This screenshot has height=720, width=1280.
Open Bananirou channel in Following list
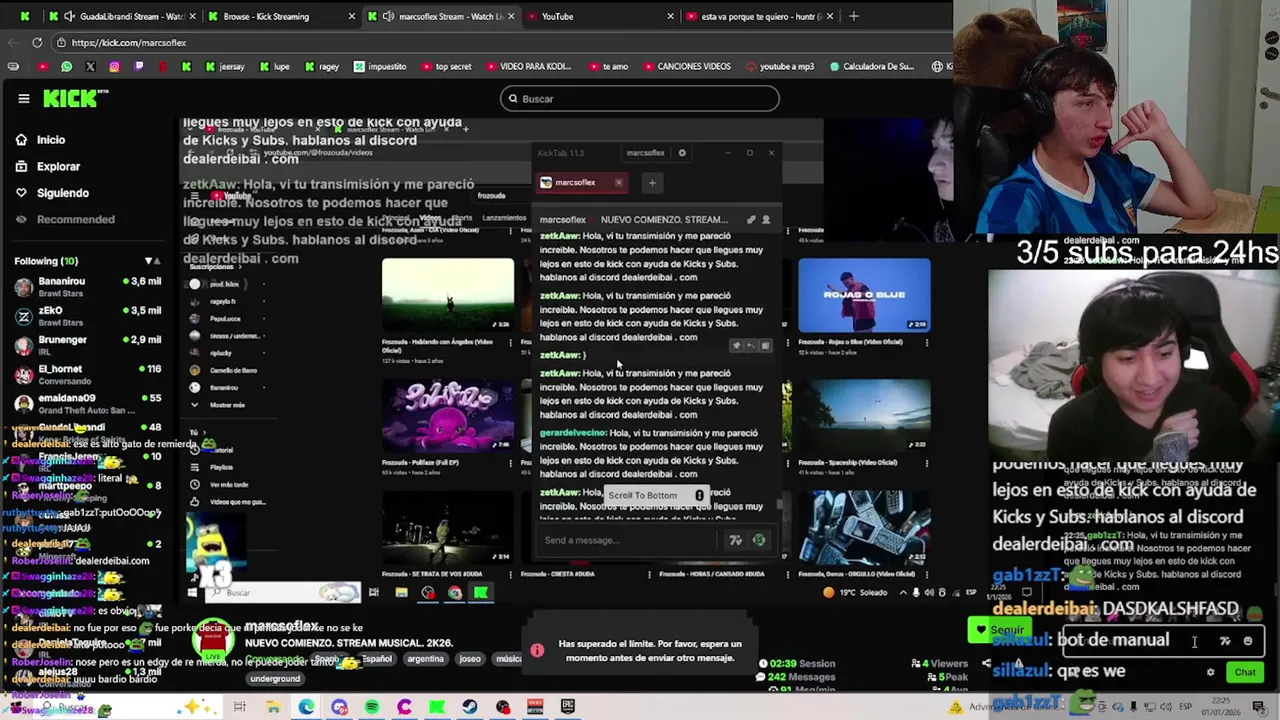[x=87, y=287]
